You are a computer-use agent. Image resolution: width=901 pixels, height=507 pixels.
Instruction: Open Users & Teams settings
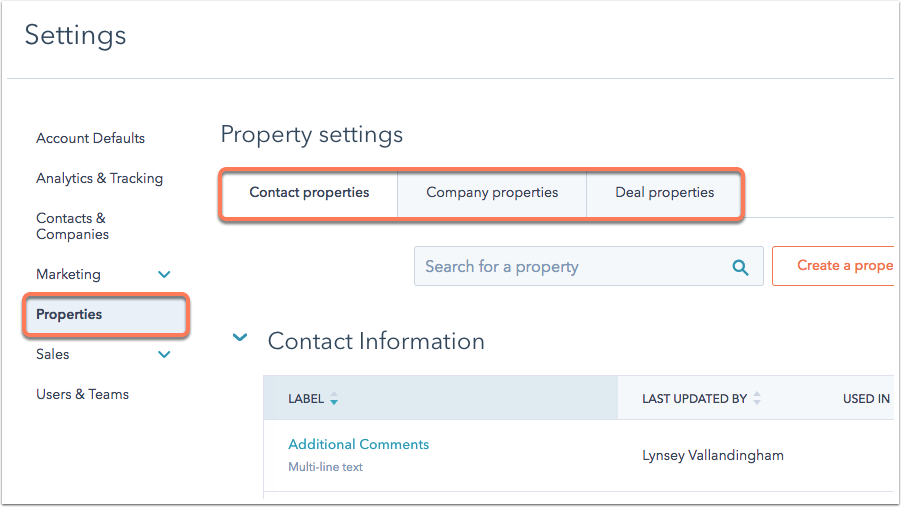pos(82,394)
